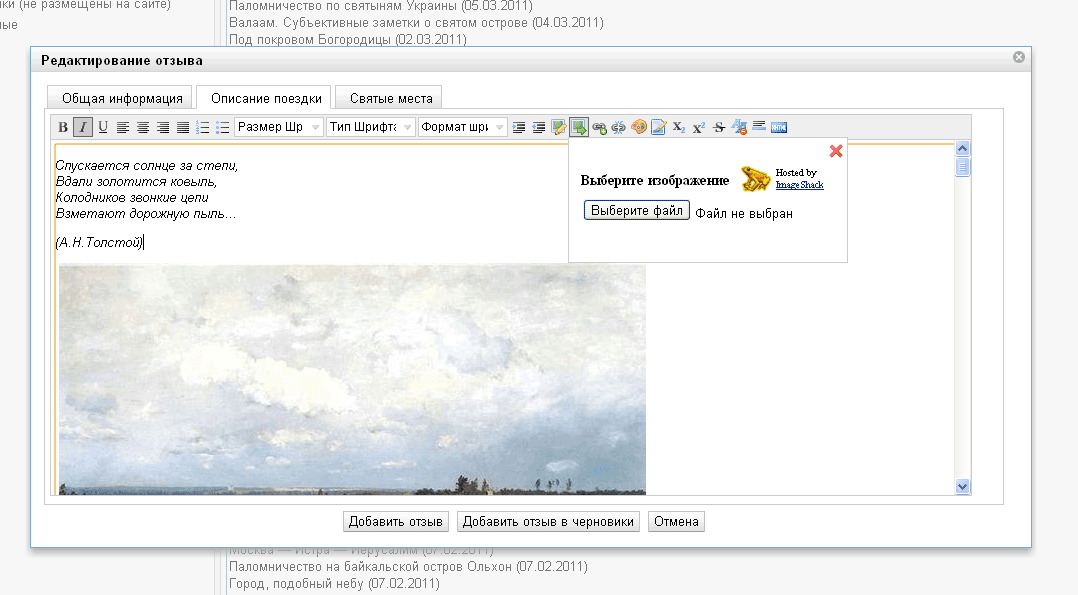Screen dimensions: 1078x595
Task: Click Добавить отзыв в черновики button
Action: click(x=549, y=522)
